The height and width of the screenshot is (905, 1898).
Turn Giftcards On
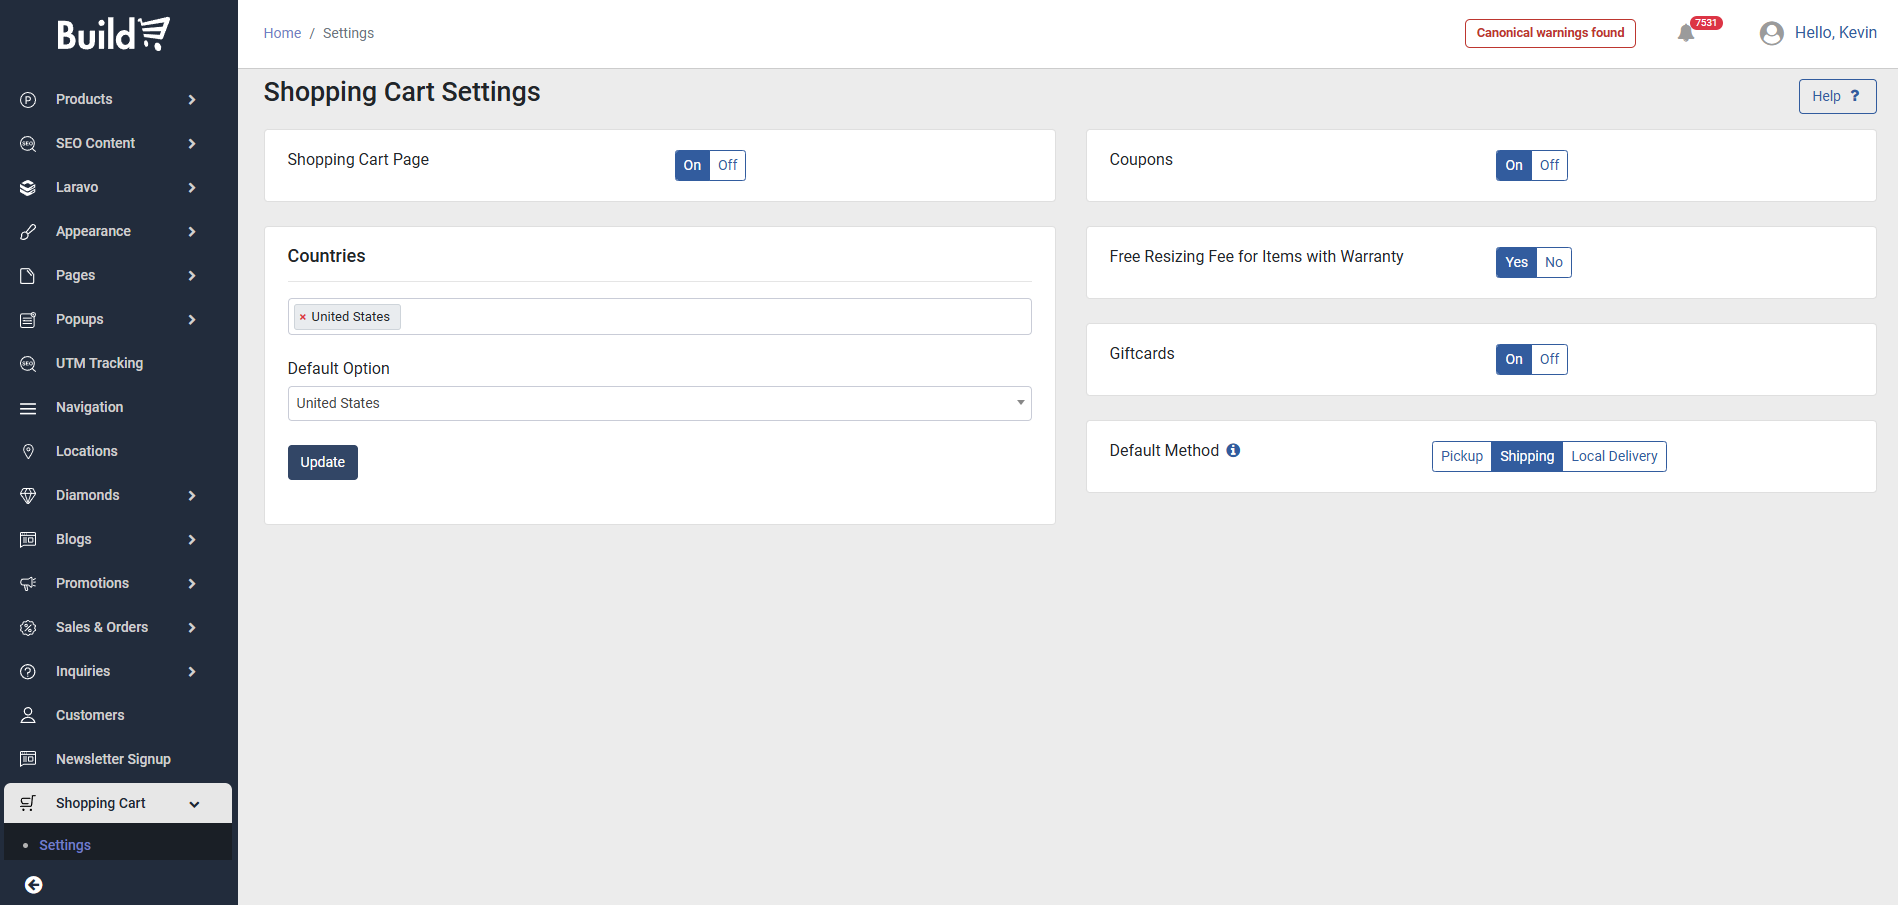(x=1514, y=359)
